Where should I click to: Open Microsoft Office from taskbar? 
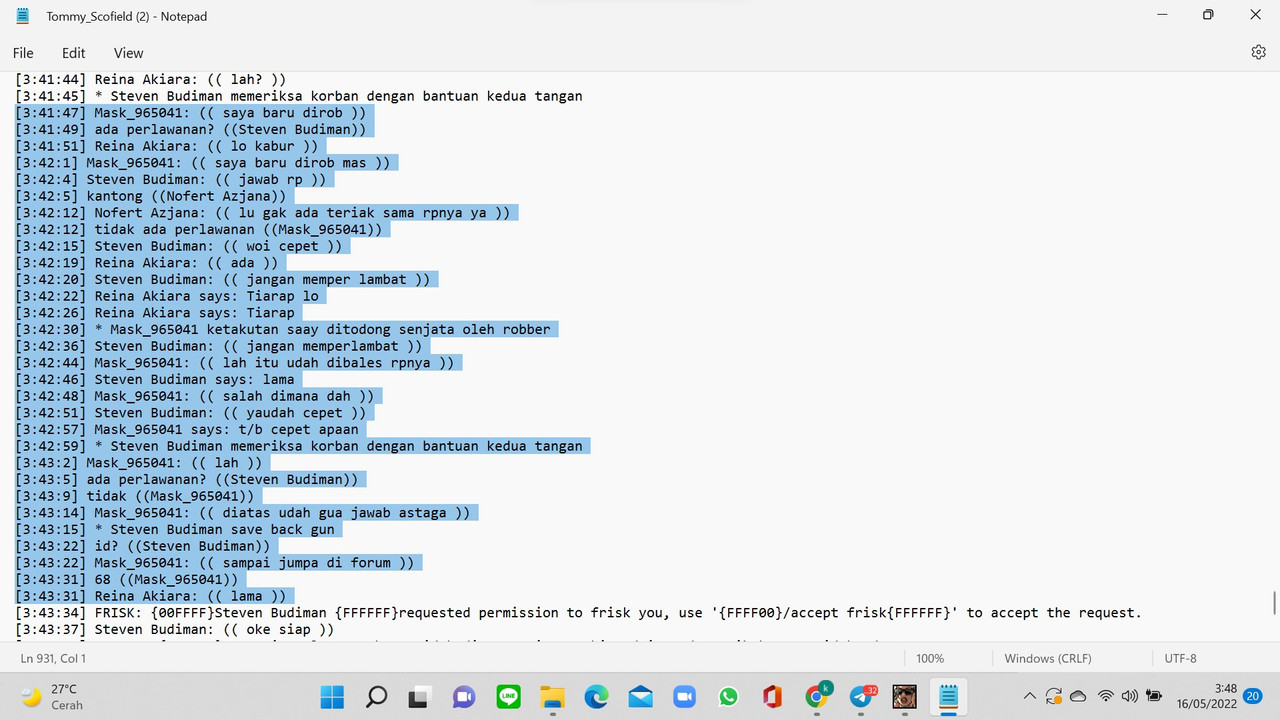pyautogui.click(x=772, y=696)
